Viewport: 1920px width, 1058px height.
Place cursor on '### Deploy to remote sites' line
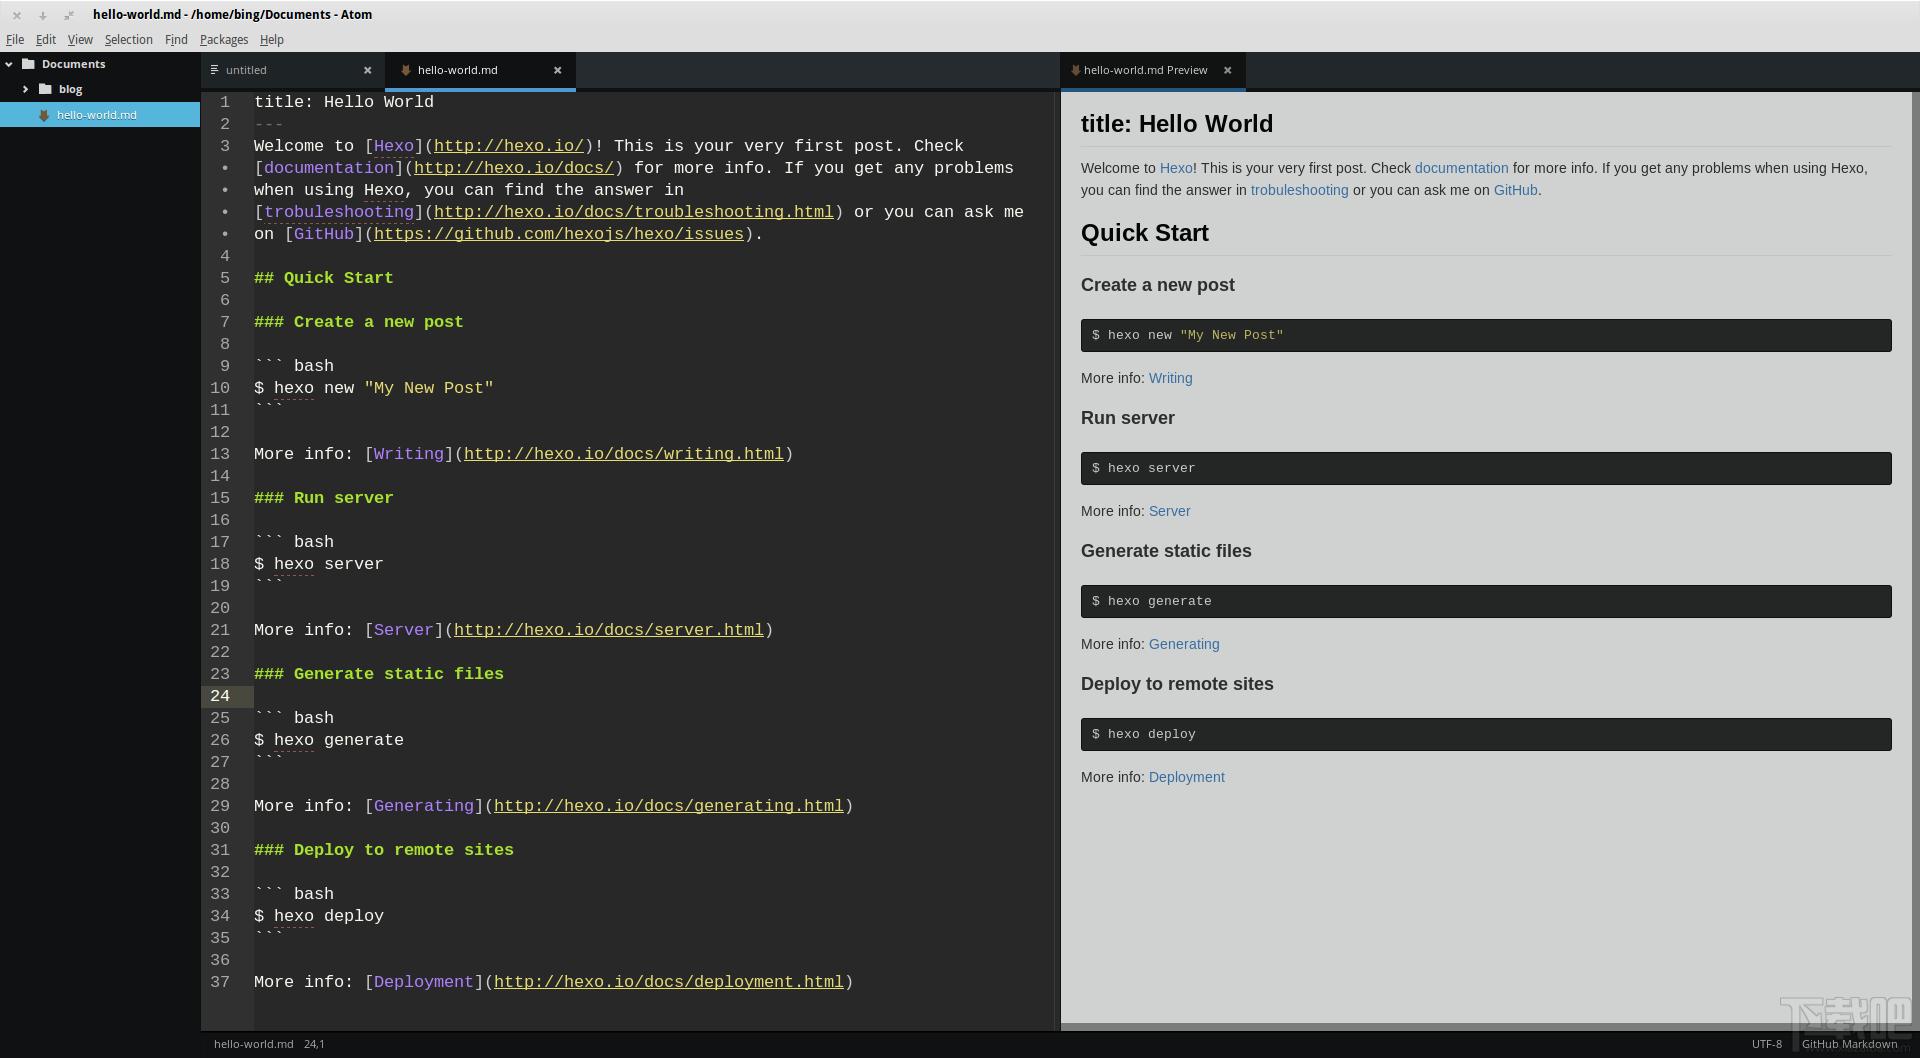point(384,850)
